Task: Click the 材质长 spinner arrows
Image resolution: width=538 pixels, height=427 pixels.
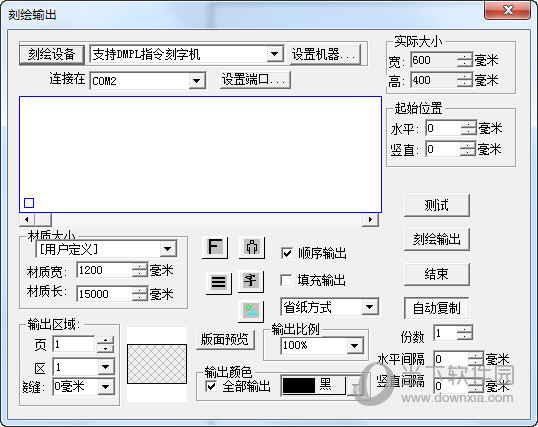Action: coord(140,294)
